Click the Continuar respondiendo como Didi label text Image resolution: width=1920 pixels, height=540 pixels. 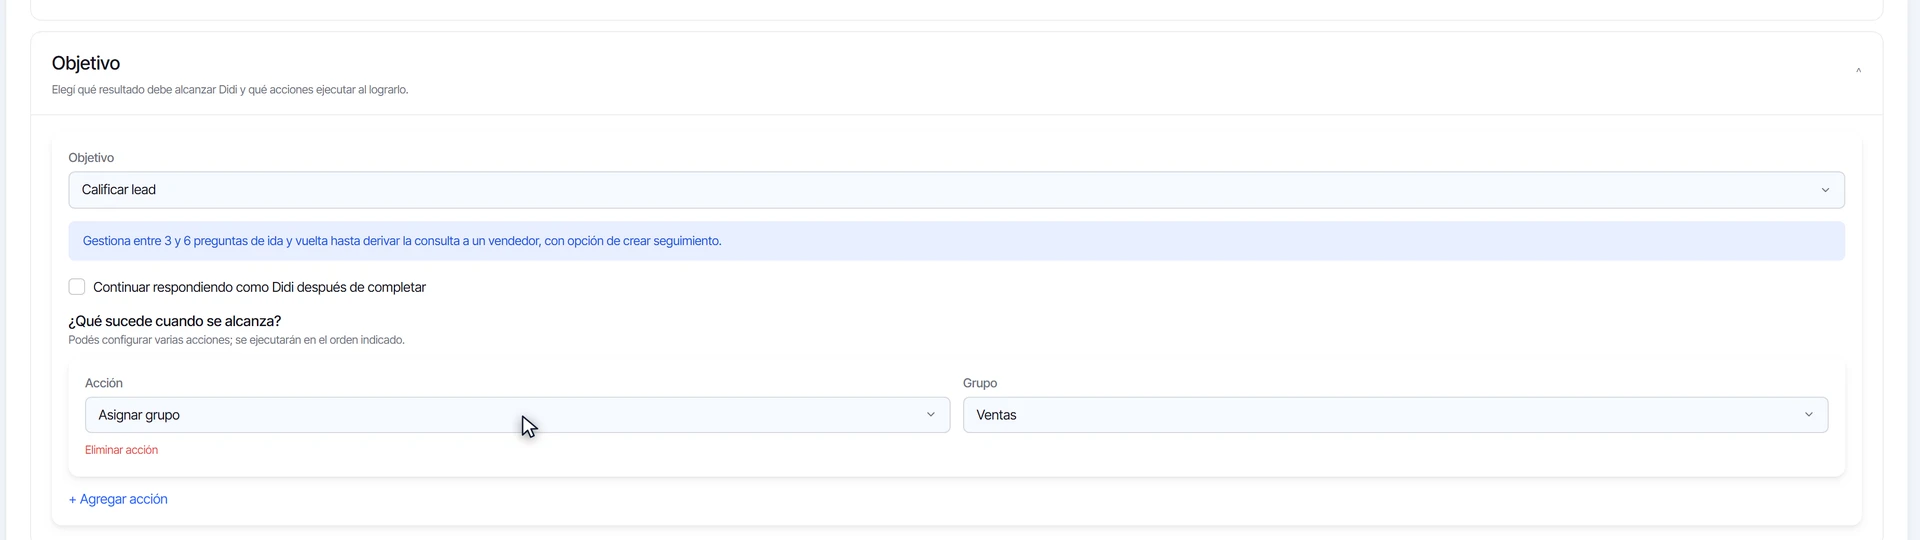259,287
